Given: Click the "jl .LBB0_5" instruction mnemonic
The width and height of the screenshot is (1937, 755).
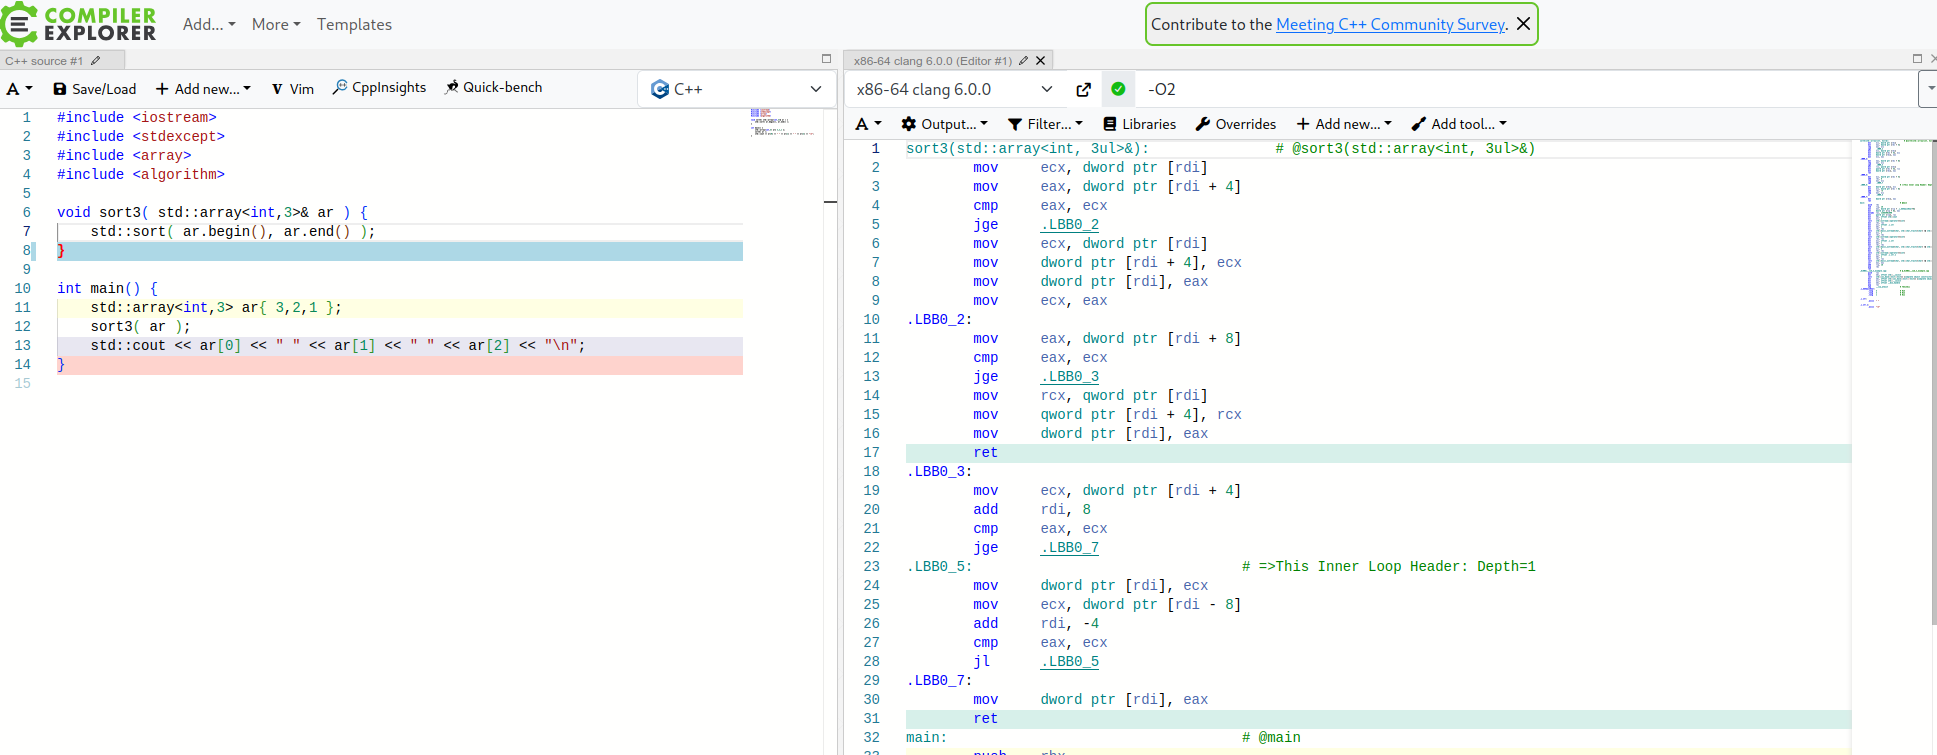Looking at the screenshot, I should [982, 661].
